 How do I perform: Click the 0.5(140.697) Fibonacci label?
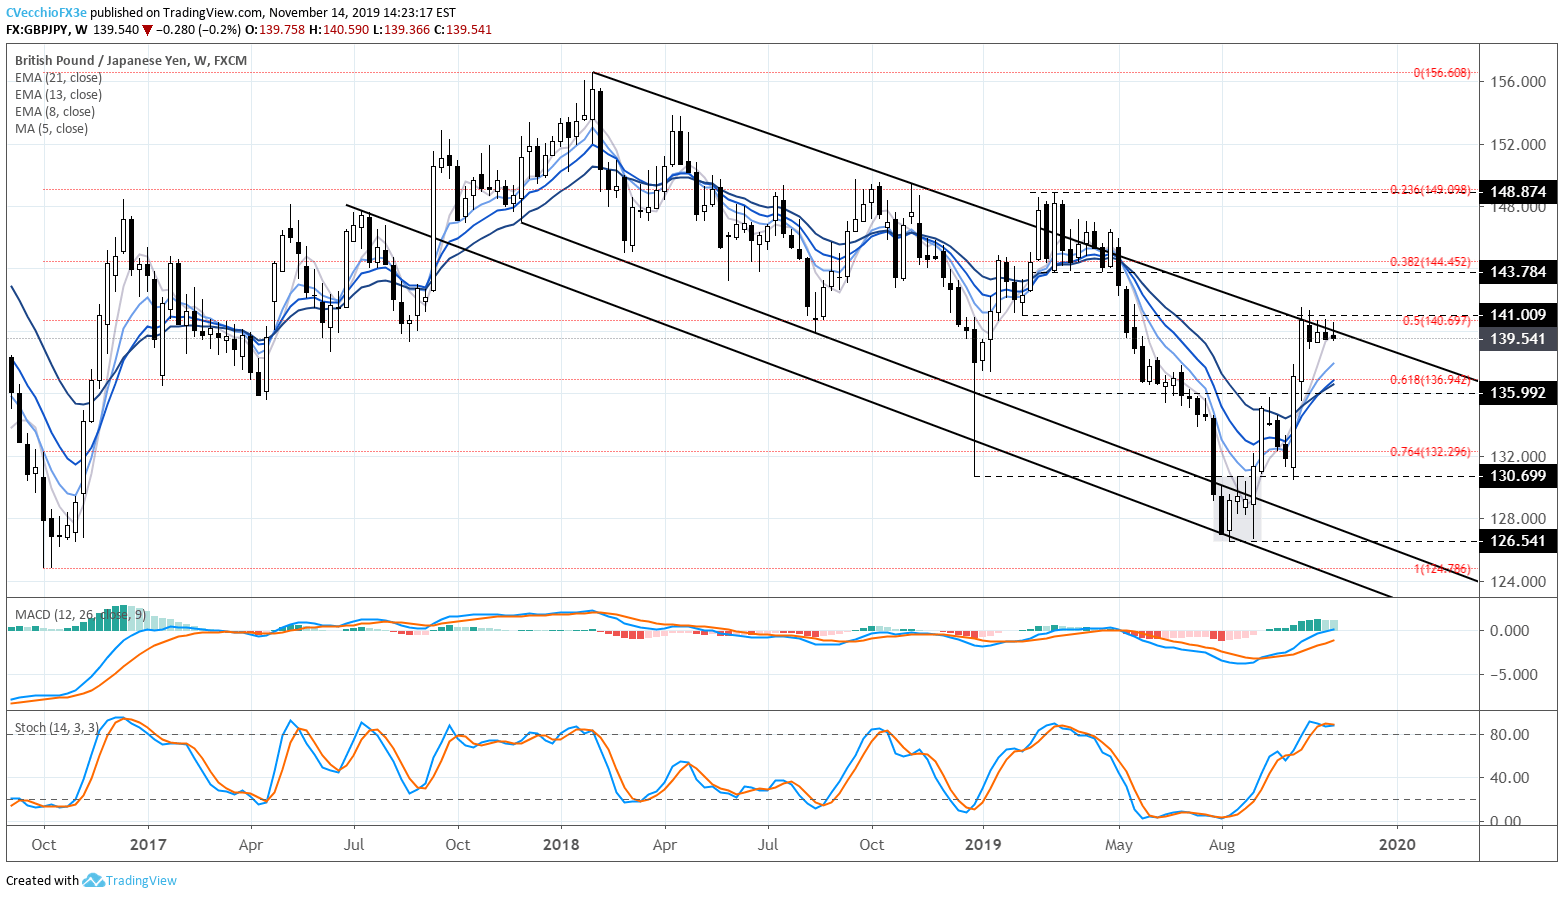click(x=1436, y=321)
